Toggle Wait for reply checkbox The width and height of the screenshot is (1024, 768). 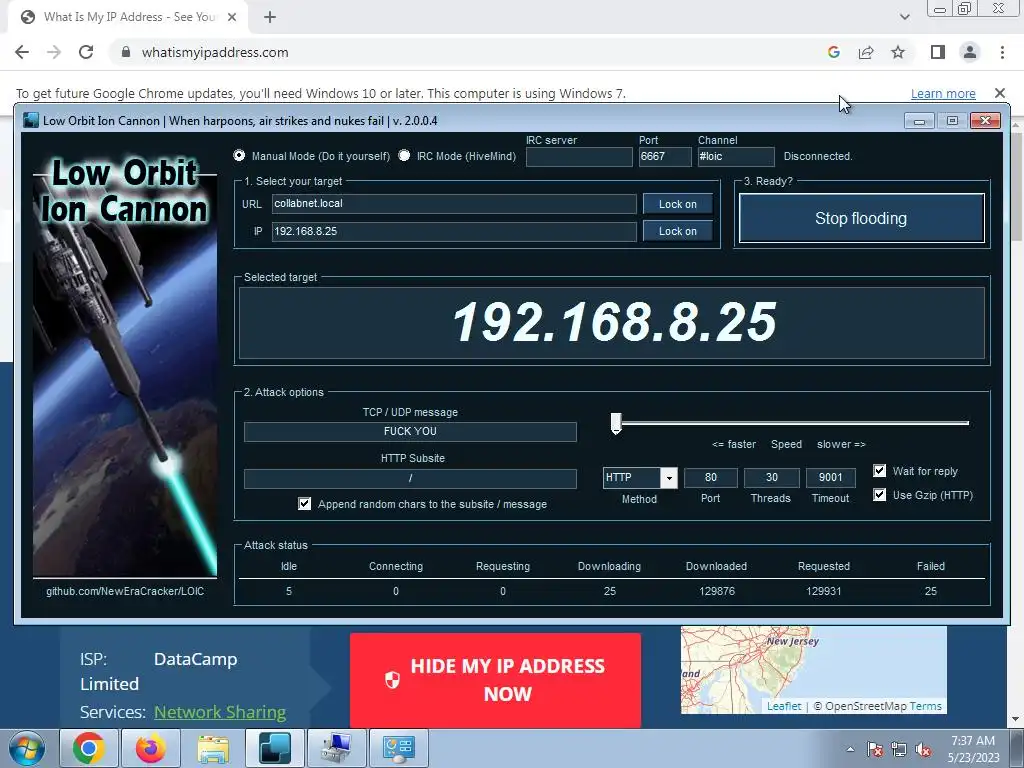pos(880,471)
